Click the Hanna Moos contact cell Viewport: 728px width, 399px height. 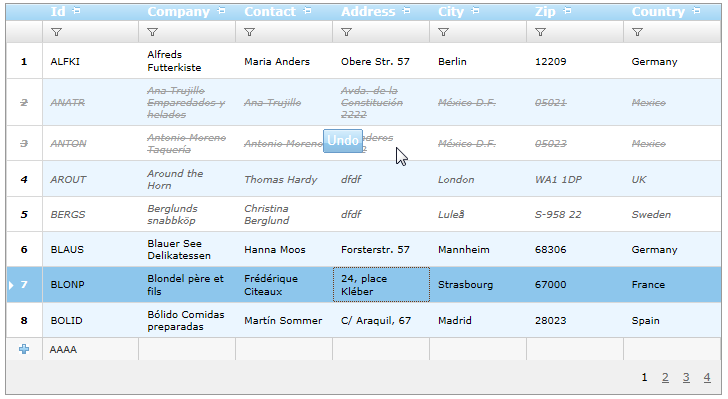tap(284, 249)
